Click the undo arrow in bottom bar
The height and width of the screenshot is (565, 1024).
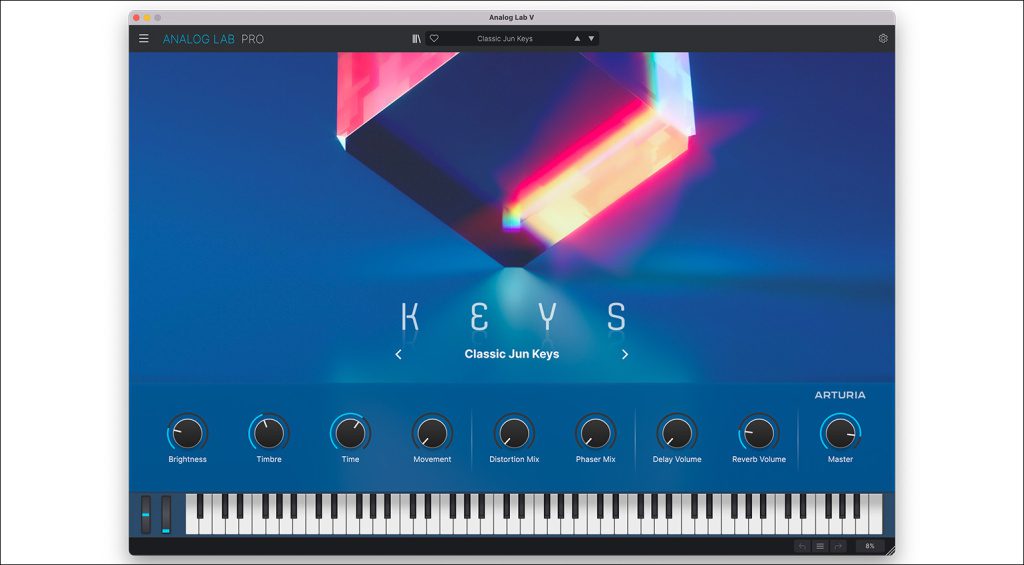tap(802, 546)
